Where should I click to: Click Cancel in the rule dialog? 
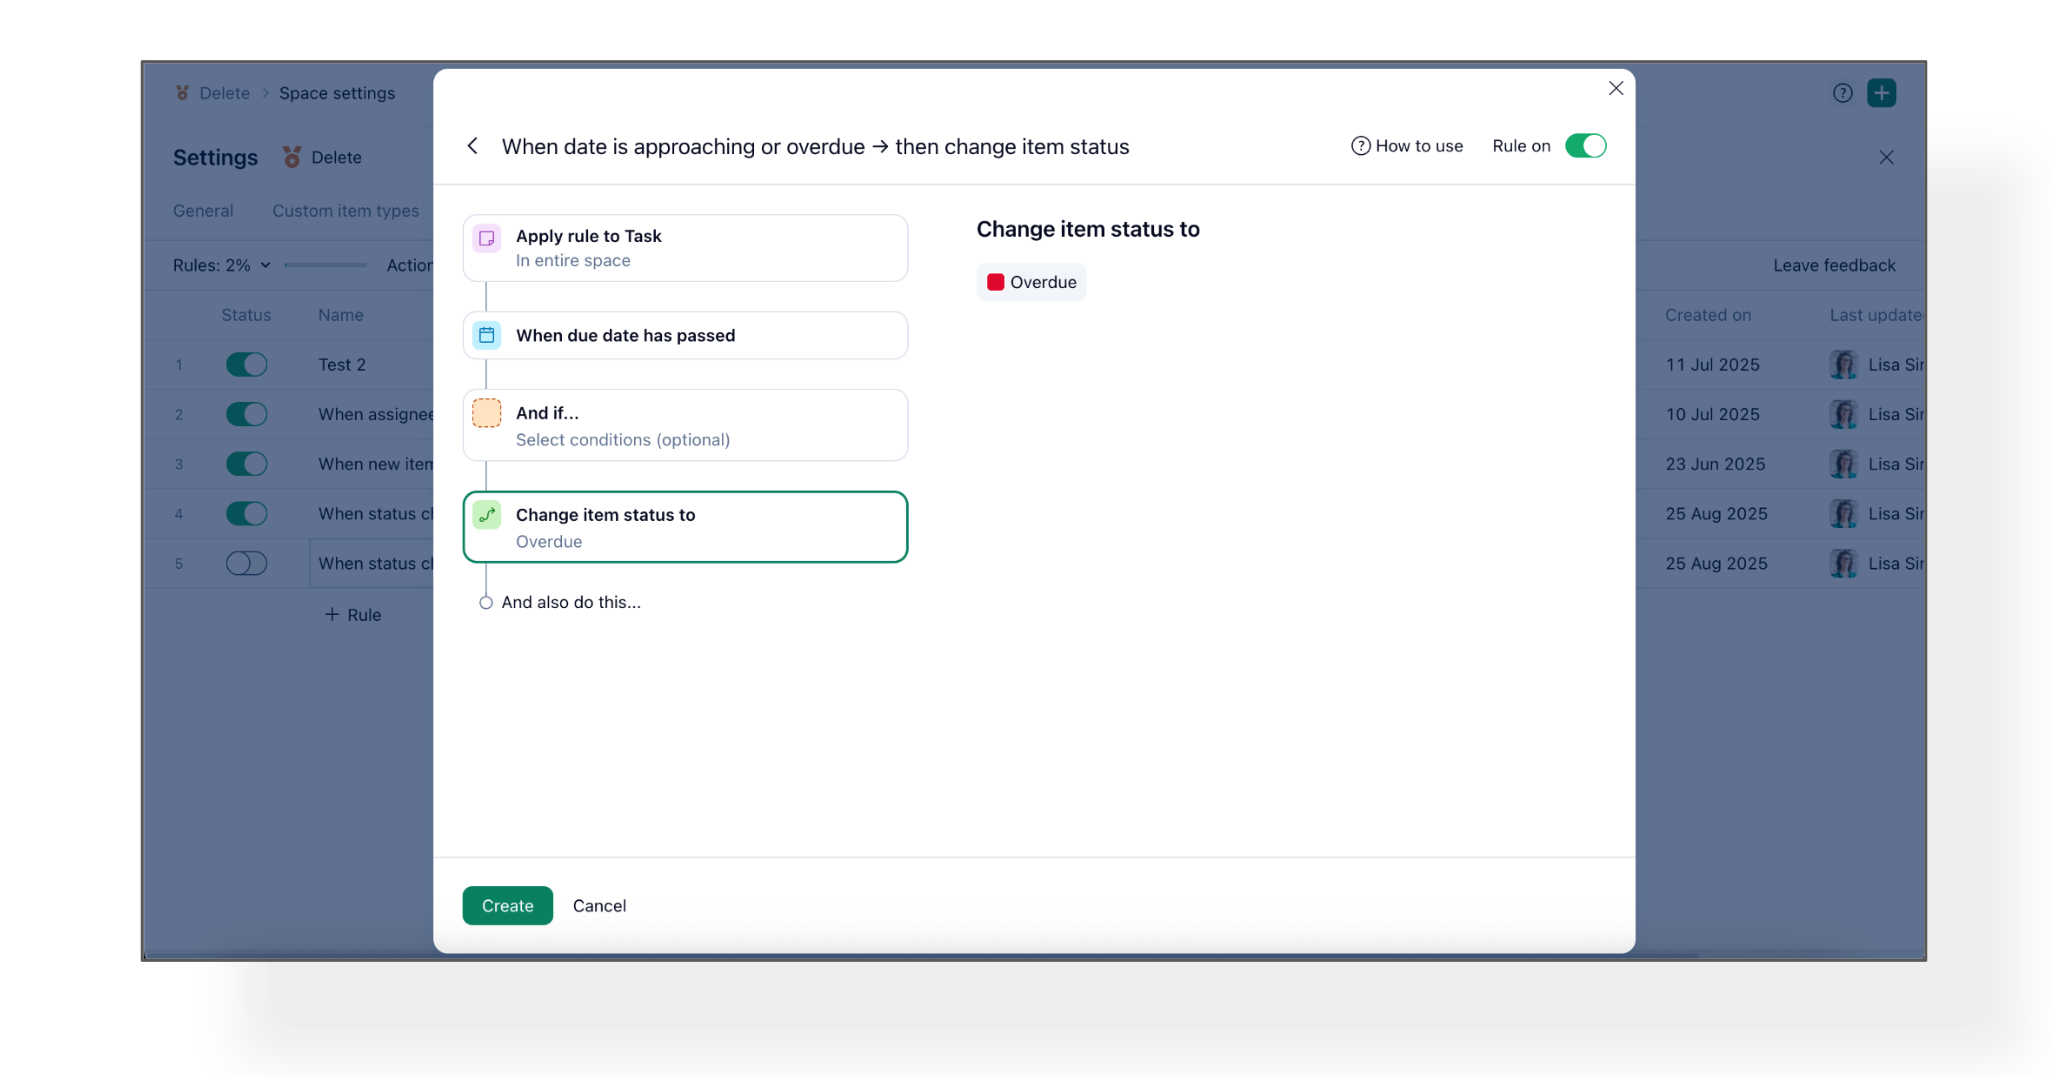click(599, 906)
